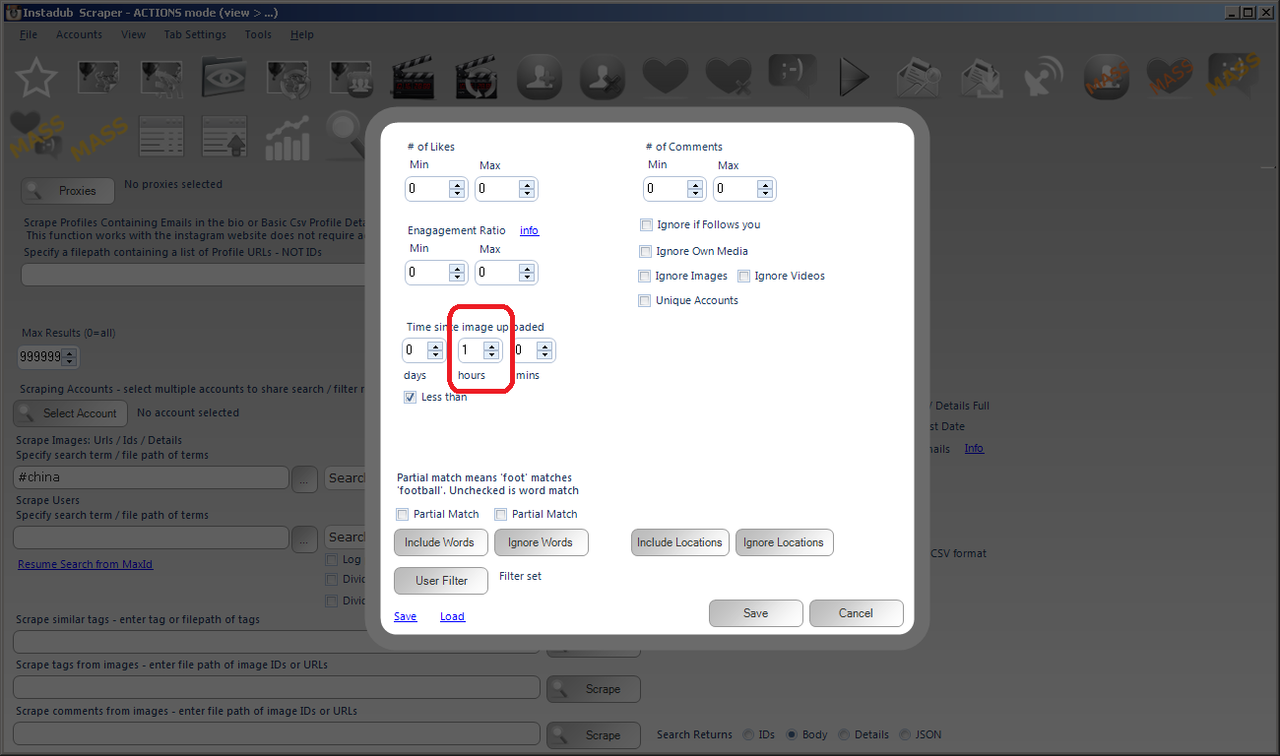Click the Include Locations button
This screenshot has width=1280, height=756.
tap(680, 543)
